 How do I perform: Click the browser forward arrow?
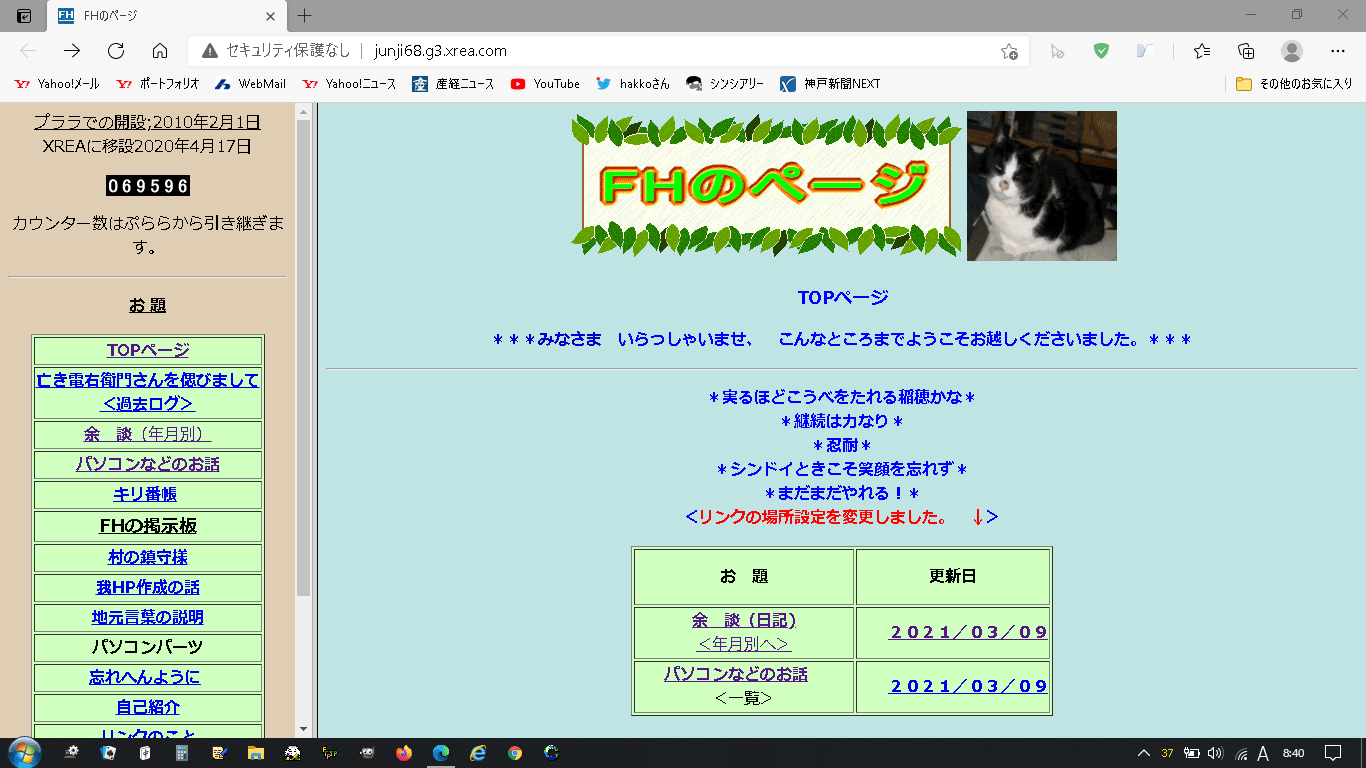[72, 51]
